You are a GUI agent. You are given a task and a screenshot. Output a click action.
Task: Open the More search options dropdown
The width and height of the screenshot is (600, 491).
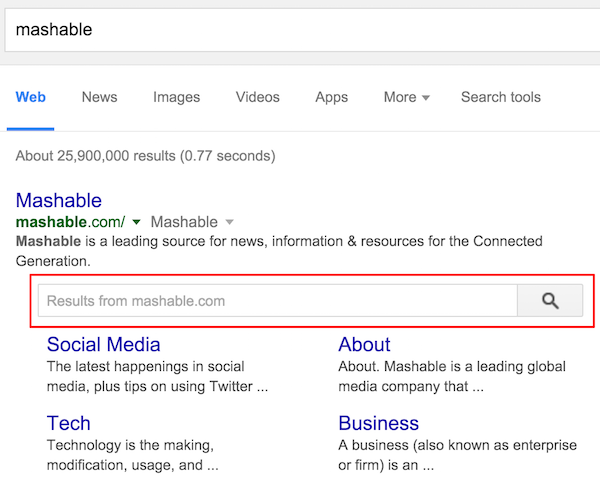pos(406,97)
